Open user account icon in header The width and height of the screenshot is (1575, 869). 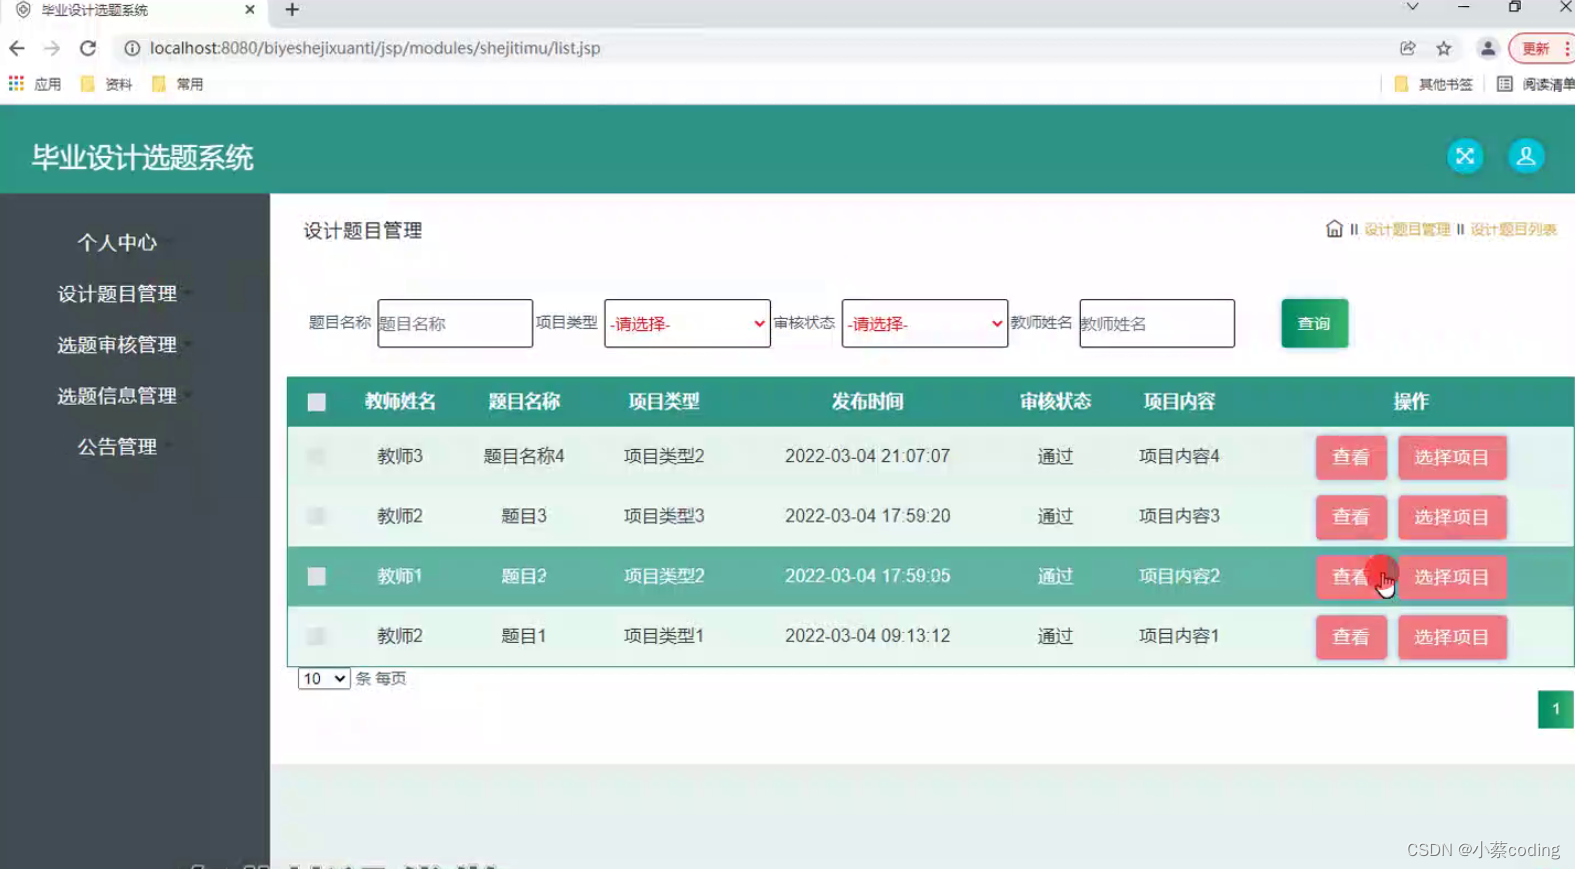[1526, 156]
